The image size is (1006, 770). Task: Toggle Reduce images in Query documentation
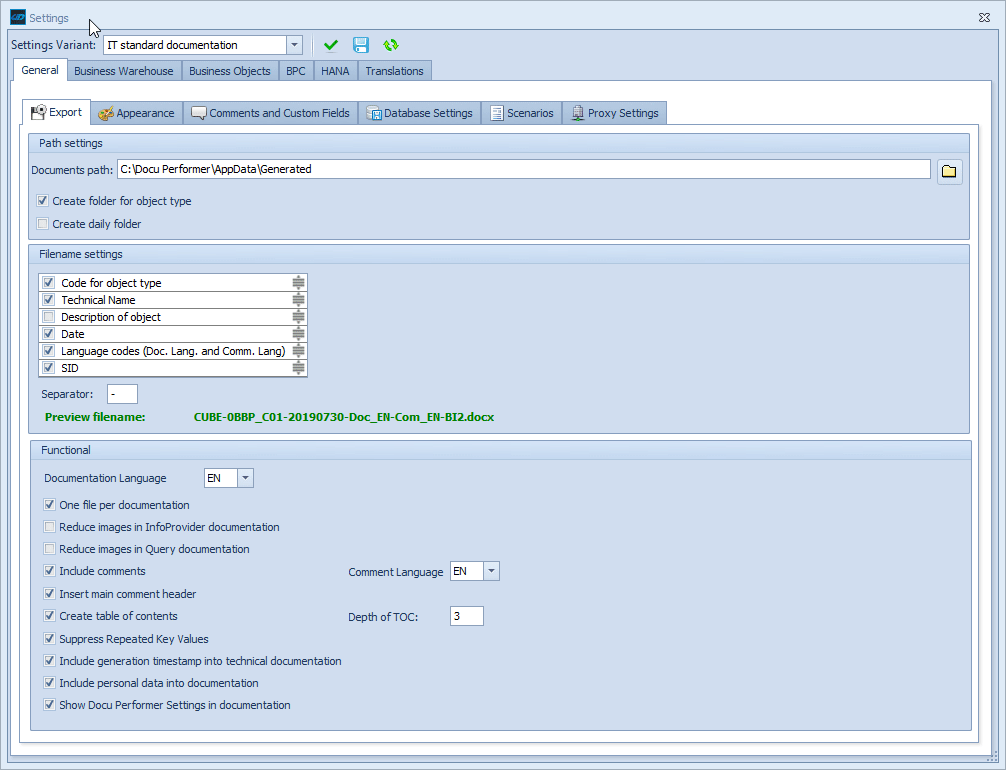(50, 549)
